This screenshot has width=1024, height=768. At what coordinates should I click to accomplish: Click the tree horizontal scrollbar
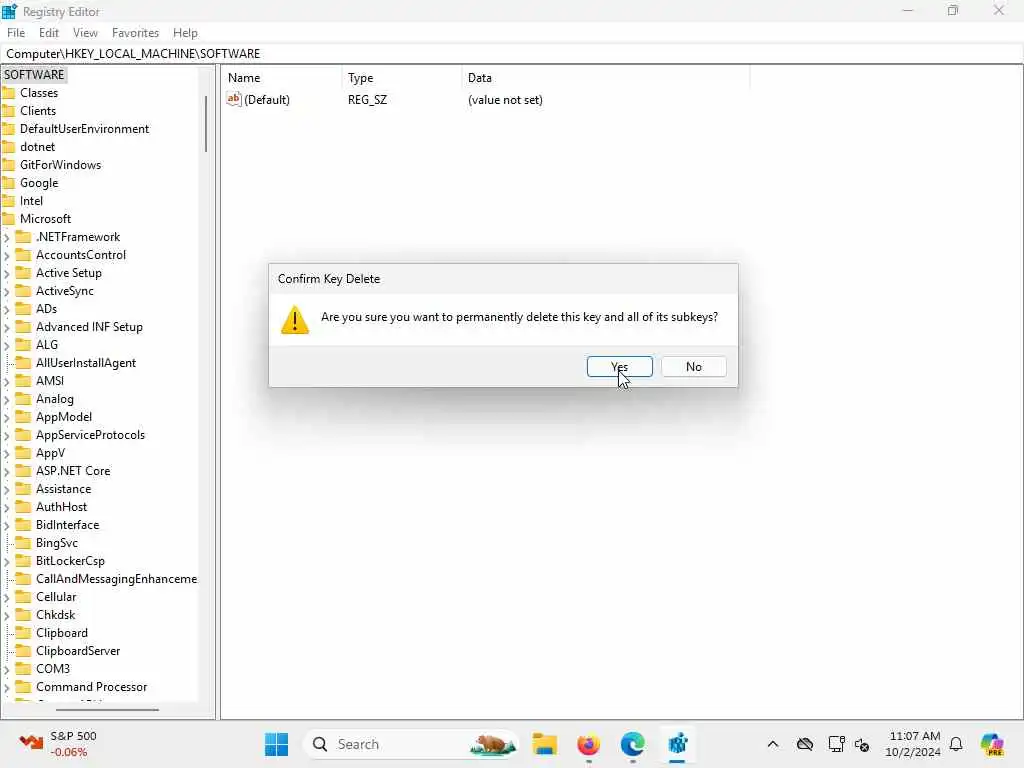pyautogui.click(x=107, y=709)
